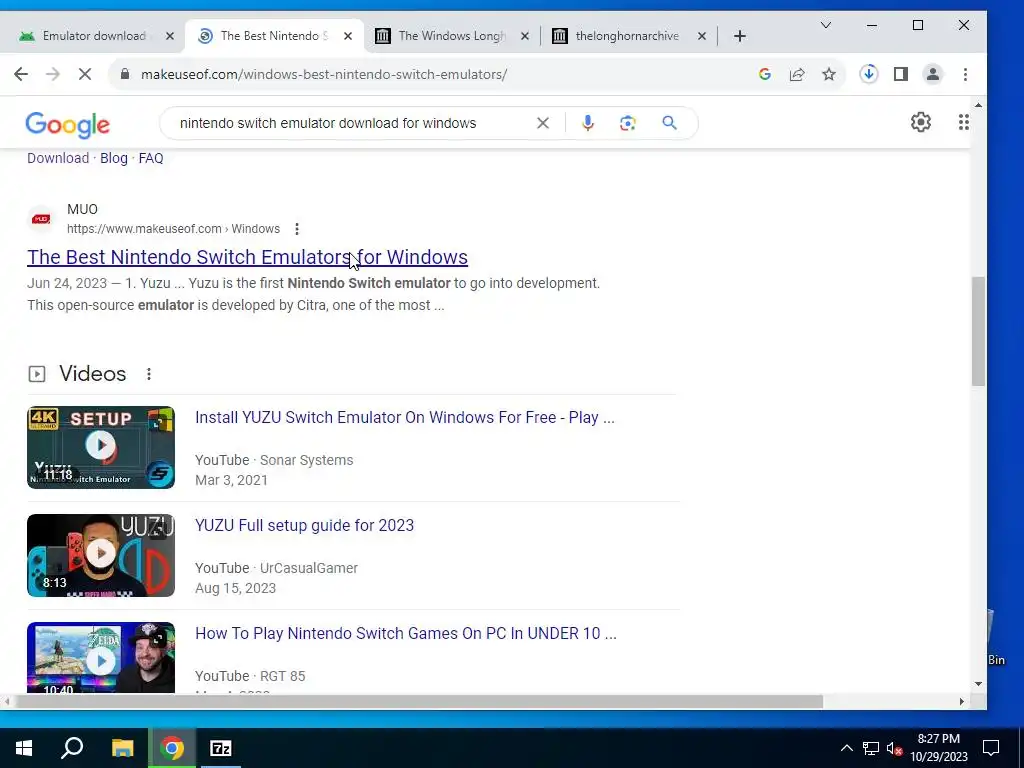The image size is (1024, 768).
Task: Click the vertical scrollbar thumb
Action: (978, 331)
